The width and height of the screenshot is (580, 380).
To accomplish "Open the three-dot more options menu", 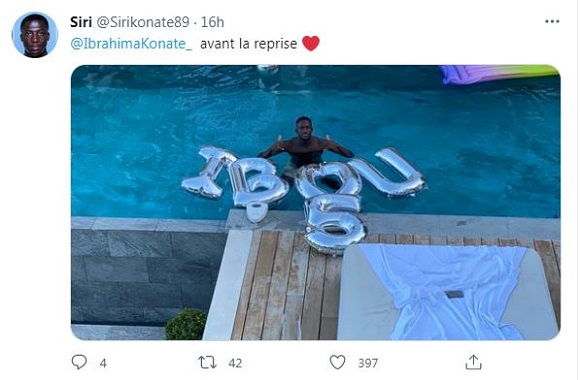I will 552,21.
